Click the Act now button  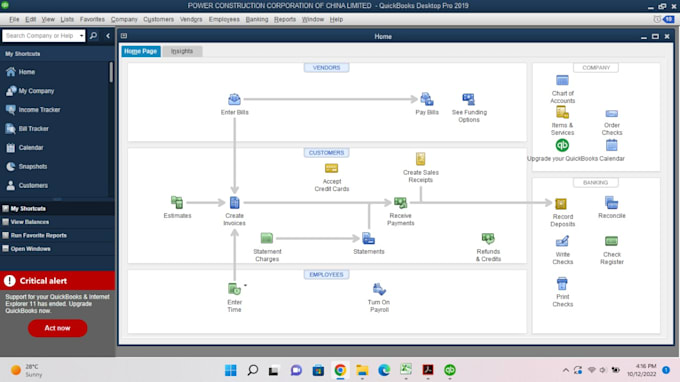click(x=57, y=328)
